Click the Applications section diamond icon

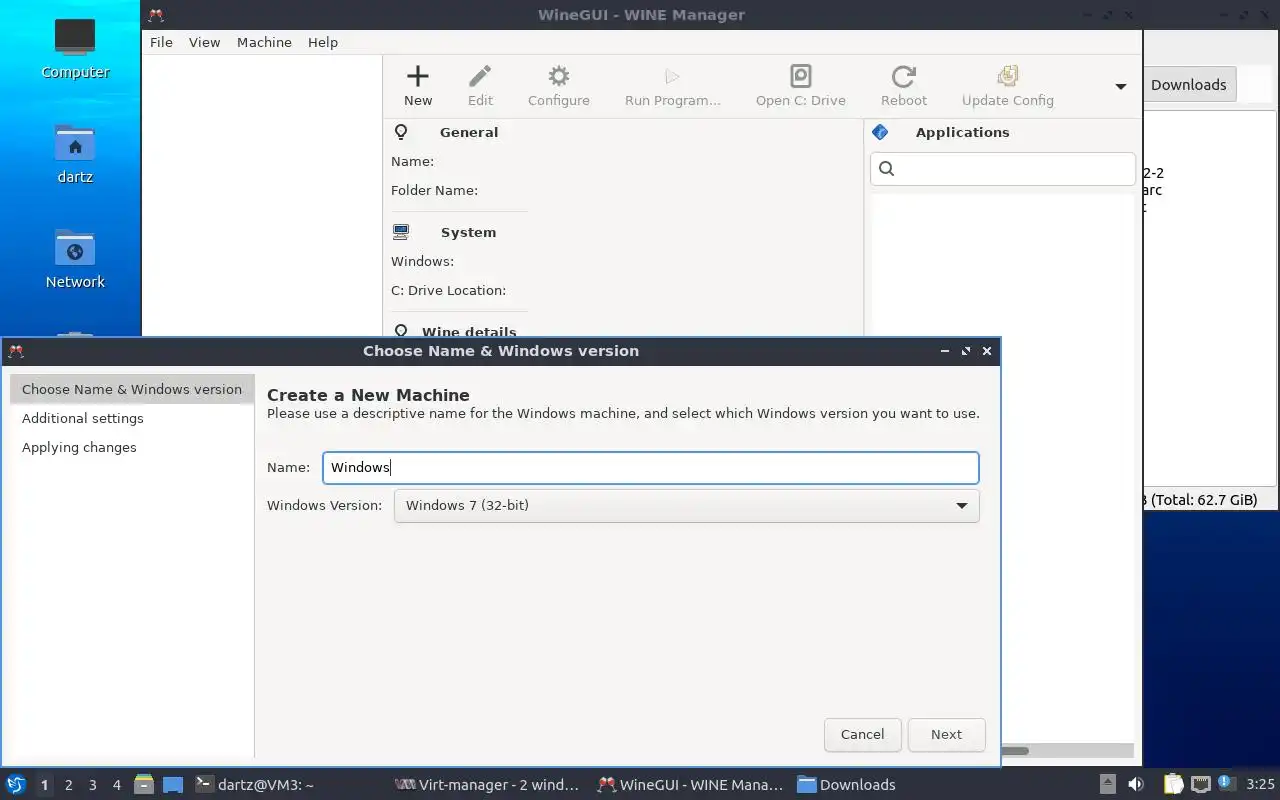pos(880,132)
